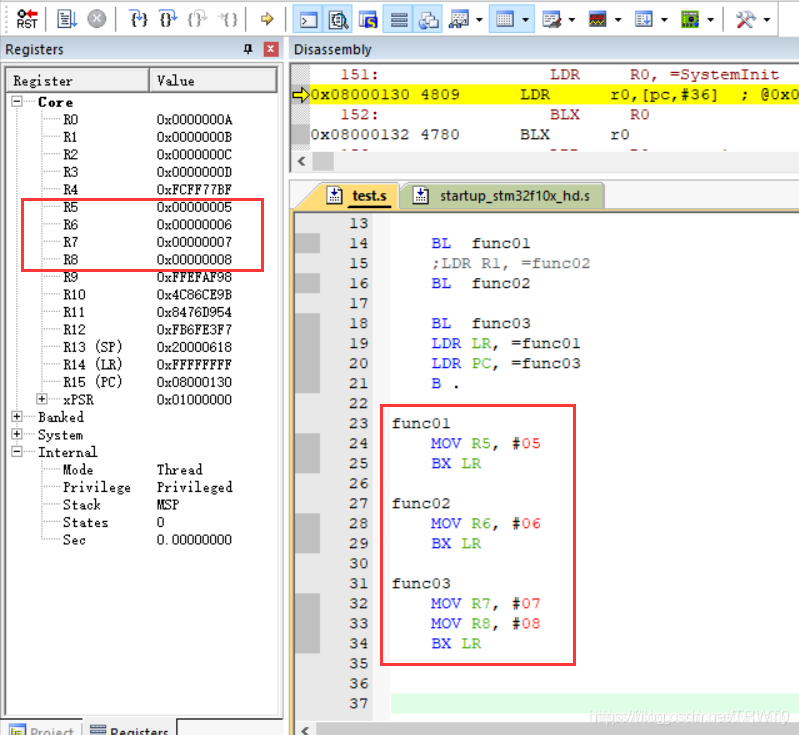Expand the System register group
The image size is (799, 735).
(x=17, y=434)
